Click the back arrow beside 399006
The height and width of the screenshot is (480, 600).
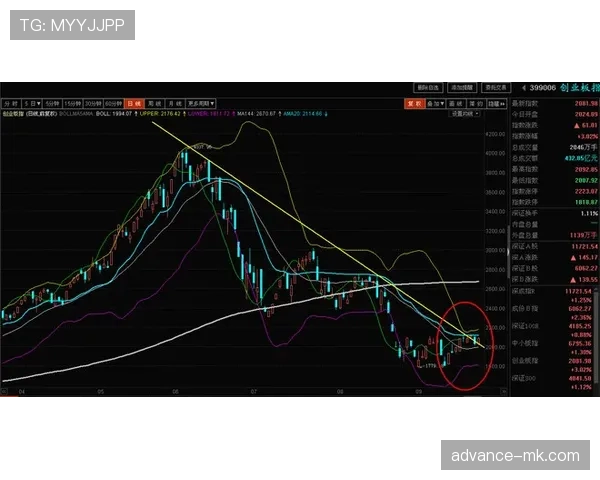[524, 88]
